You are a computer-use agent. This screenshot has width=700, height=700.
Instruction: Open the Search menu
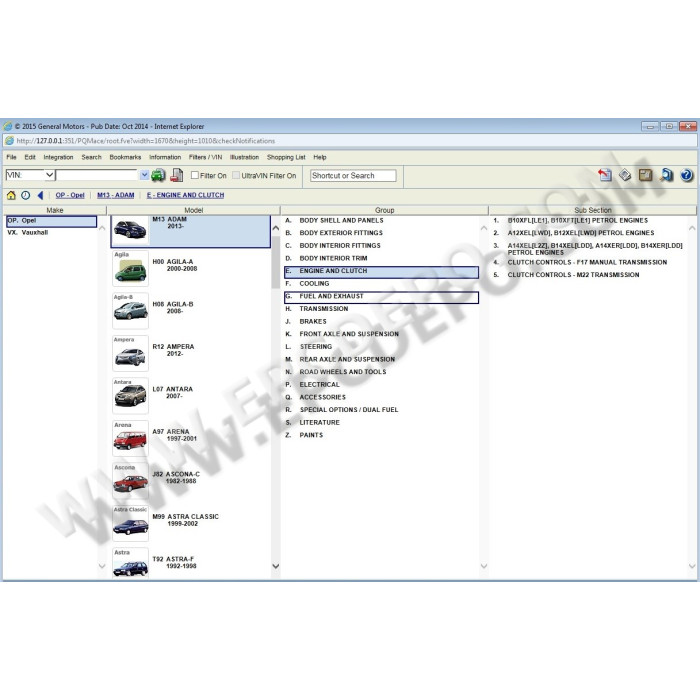(92, 157)
